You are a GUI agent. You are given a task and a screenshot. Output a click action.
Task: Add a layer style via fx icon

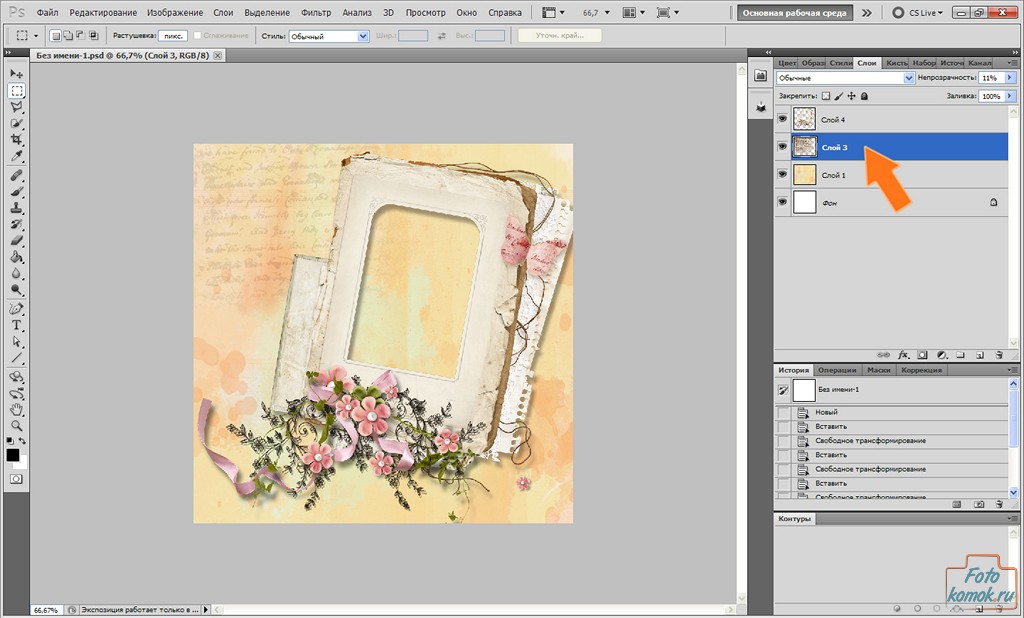point(903,354)
